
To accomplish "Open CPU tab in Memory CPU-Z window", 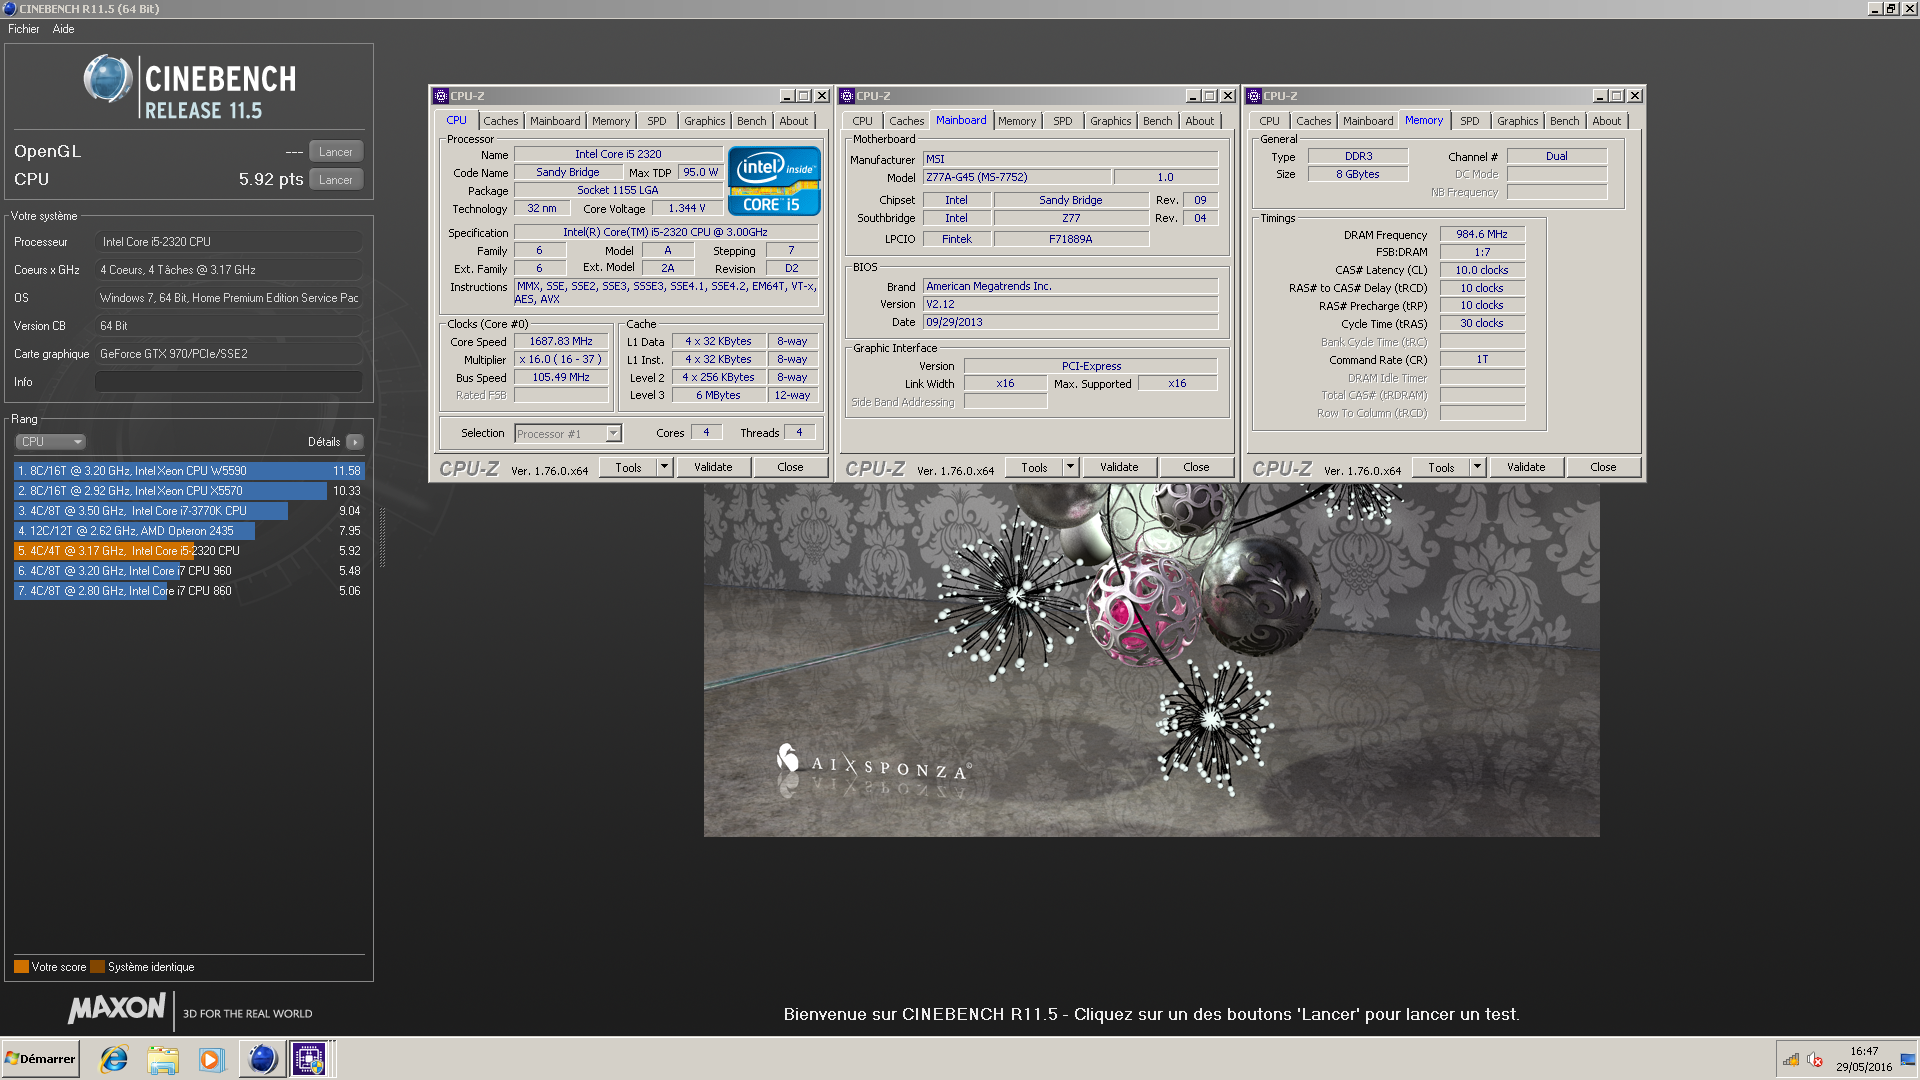I will (1269, 121).
